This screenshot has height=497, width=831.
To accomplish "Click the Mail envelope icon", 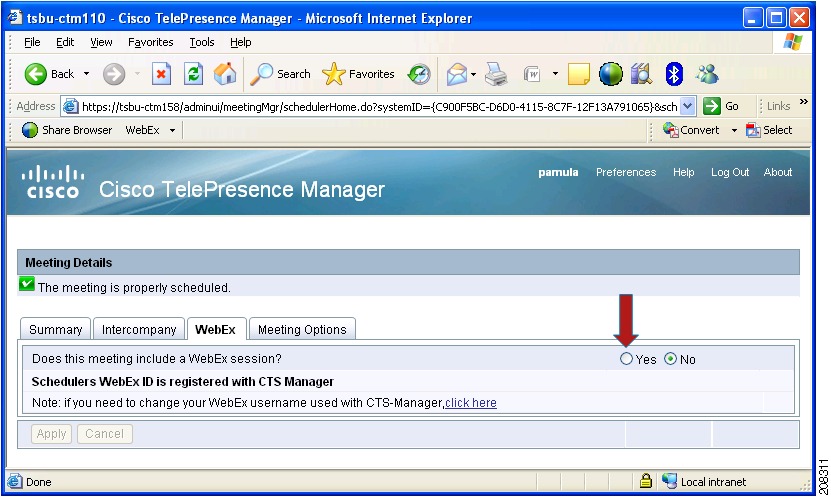I will point(456,74).
